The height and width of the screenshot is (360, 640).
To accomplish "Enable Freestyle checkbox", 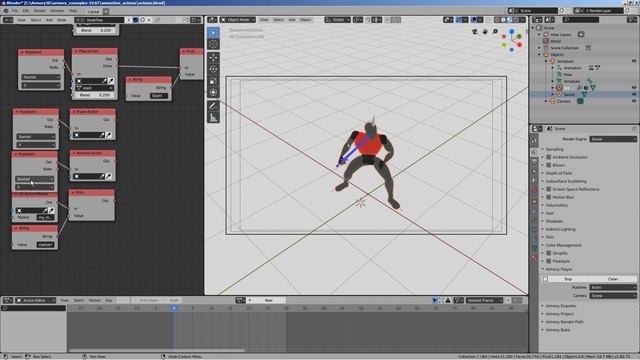I will [x=549, y=261].
